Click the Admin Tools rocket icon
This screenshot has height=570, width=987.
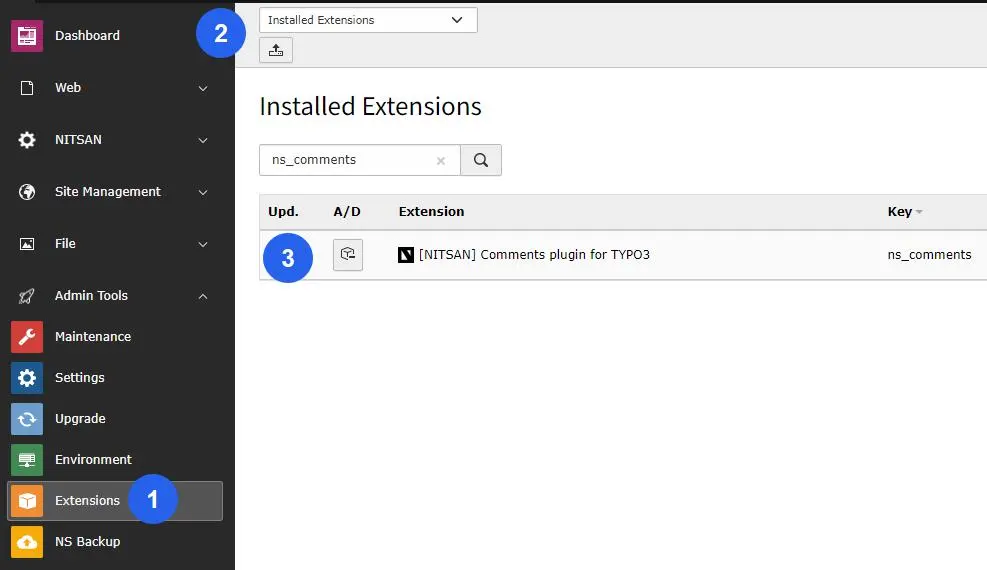[27, 296]
